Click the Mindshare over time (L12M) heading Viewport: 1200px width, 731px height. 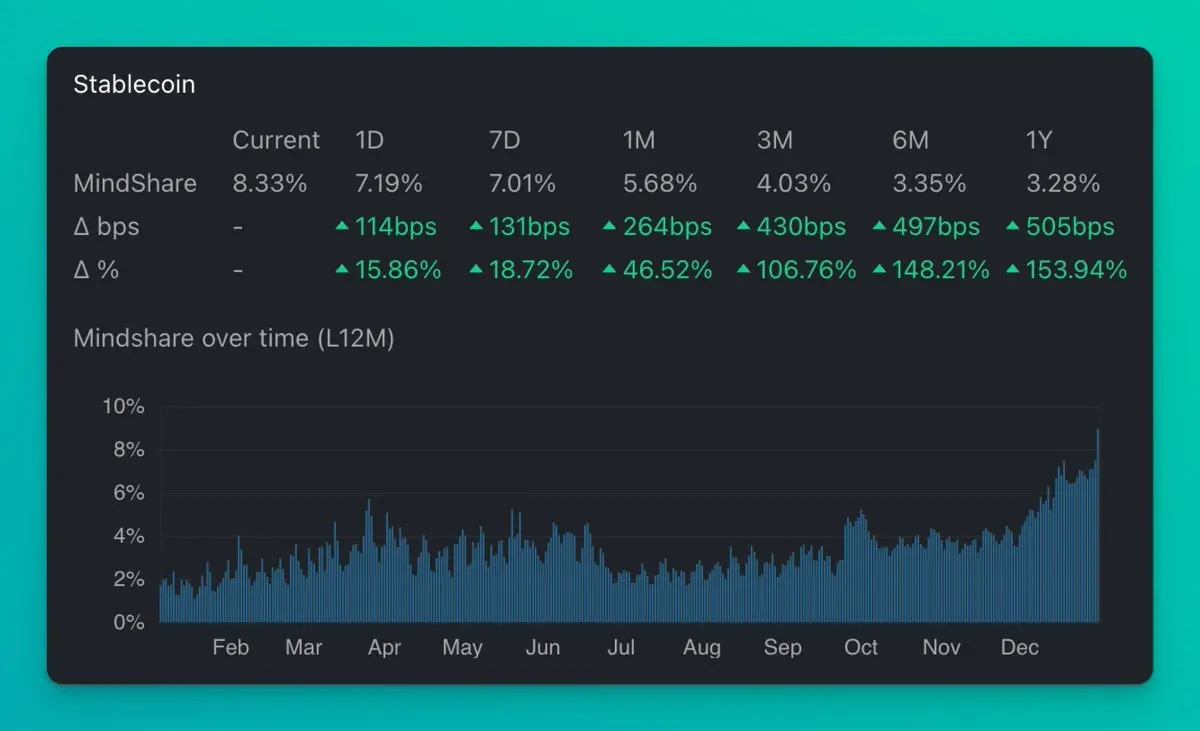[x=234, y=339]
